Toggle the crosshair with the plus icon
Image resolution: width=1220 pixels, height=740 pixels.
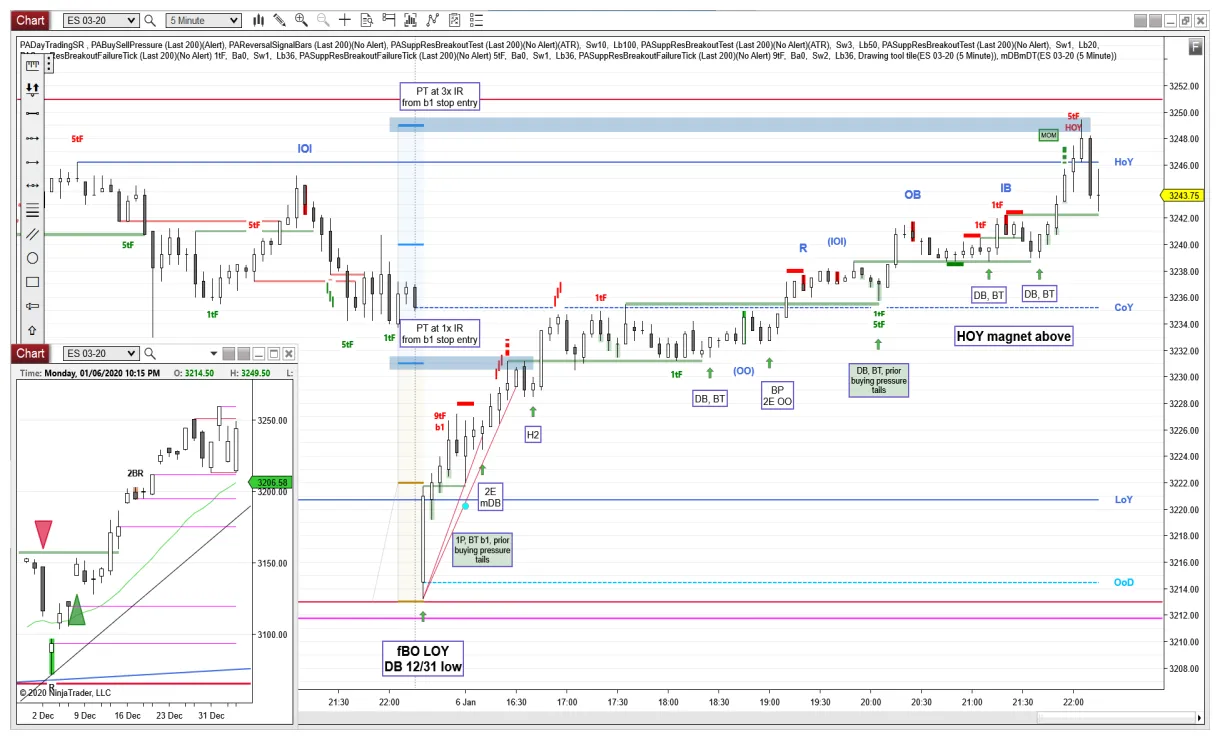tap(346, 20)
